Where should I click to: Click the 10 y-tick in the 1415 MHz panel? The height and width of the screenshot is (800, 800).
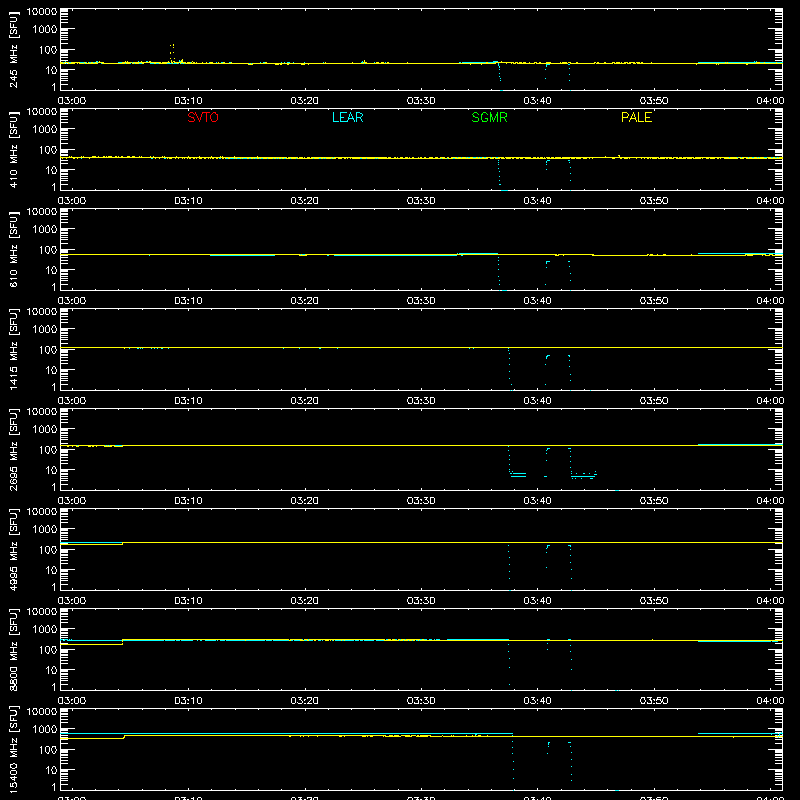tap(51, 370)
